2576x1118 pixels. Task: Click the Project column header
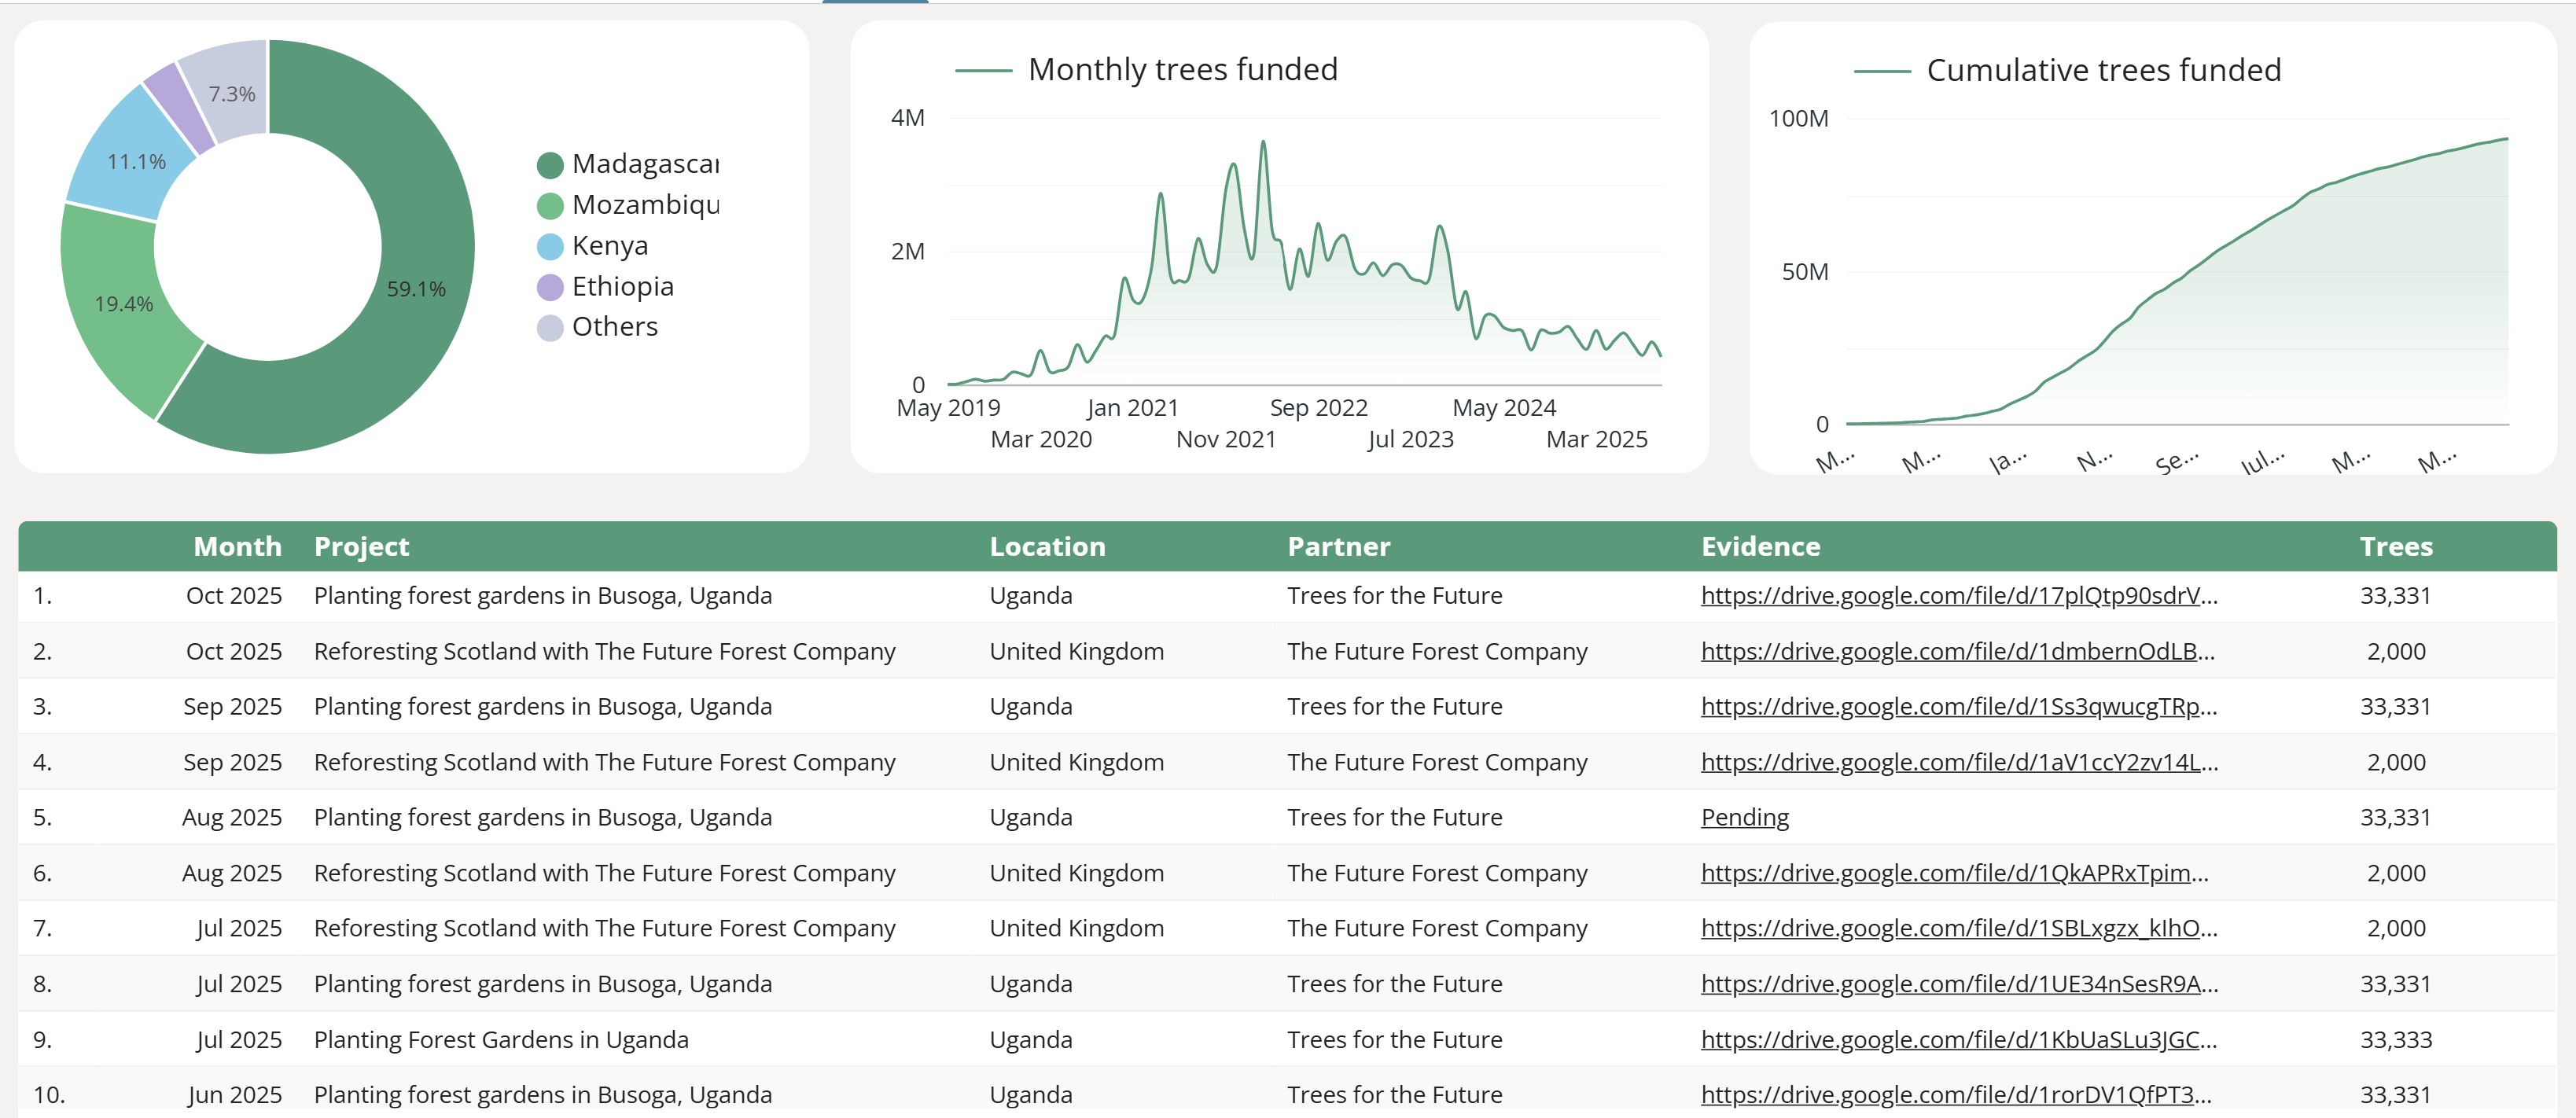pyautogui.click(x=362, y=546)
